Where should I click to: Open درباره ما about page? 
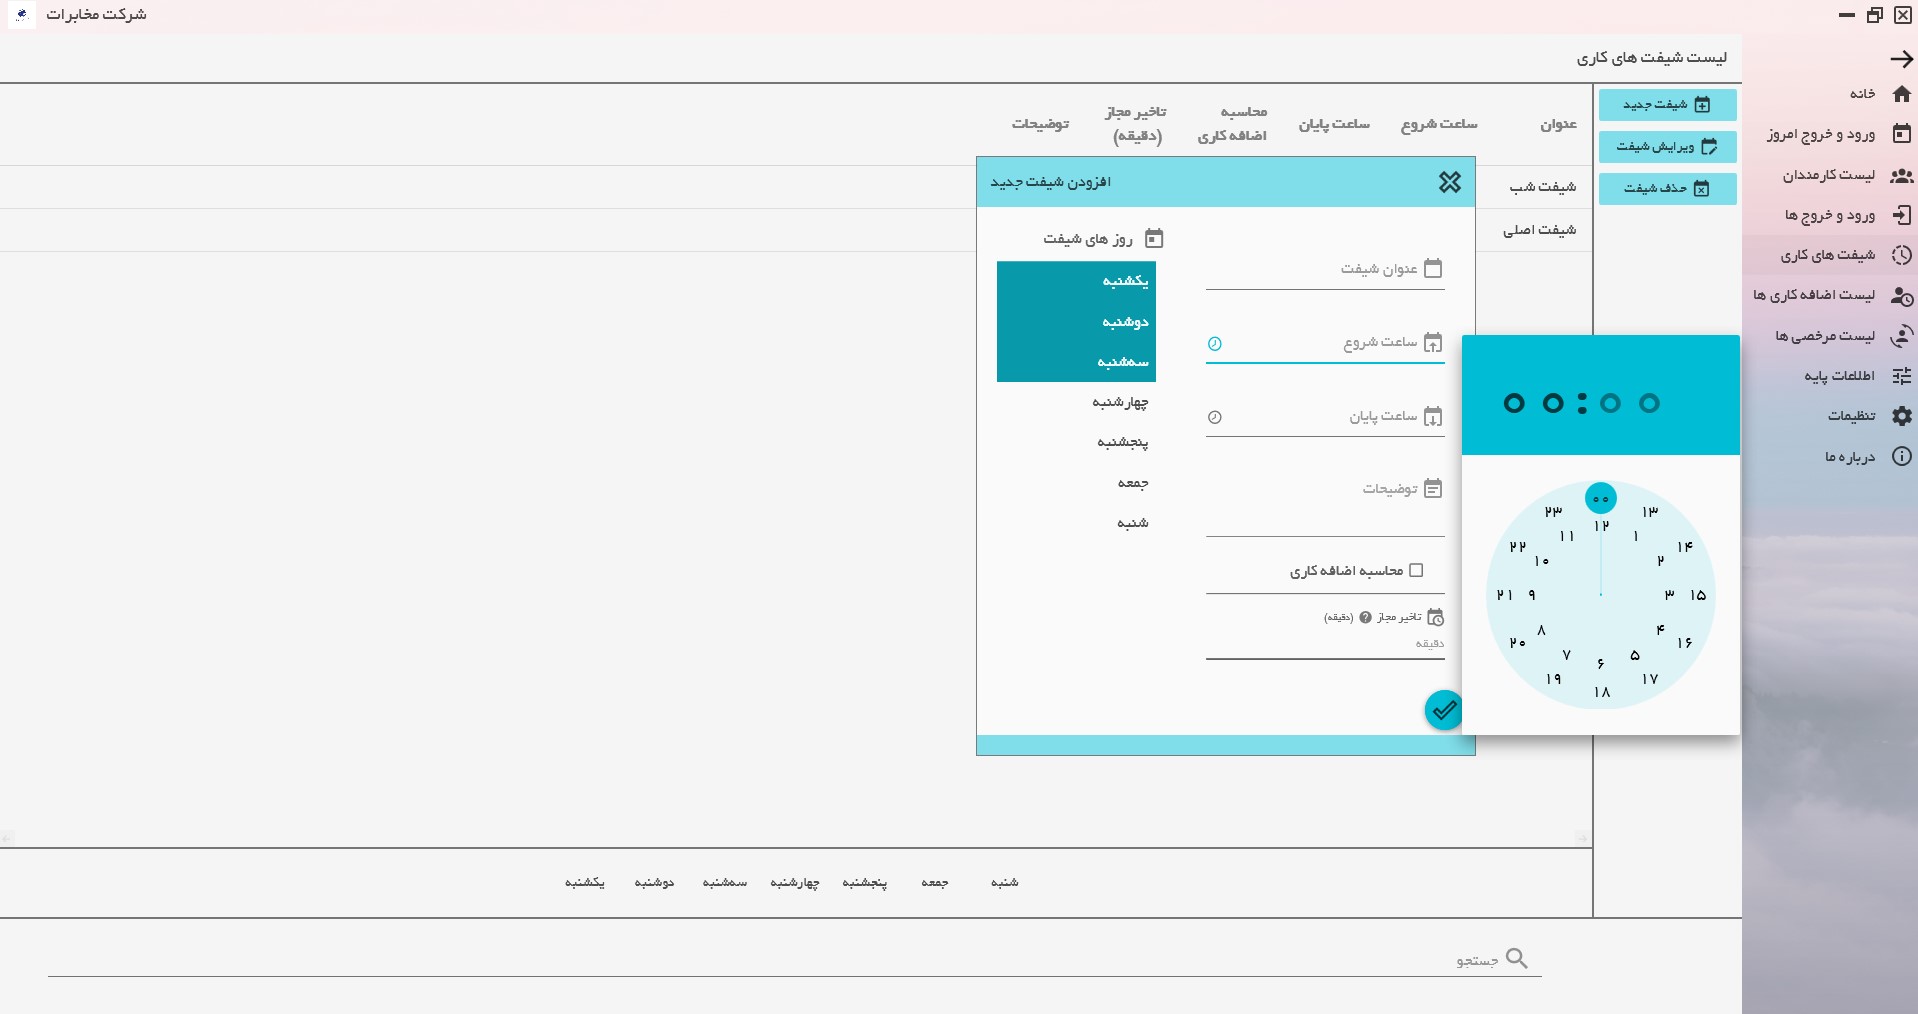click(x=1865, y=457)
